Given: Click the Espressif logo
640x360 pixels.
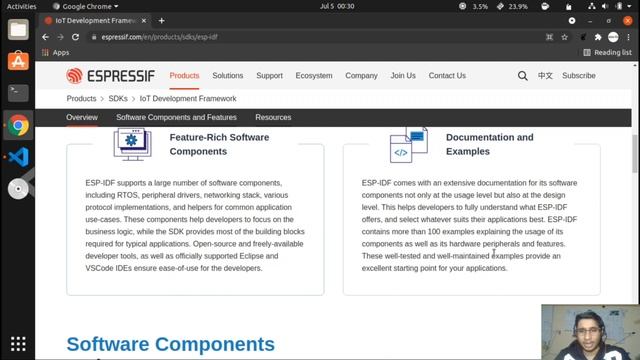Looking at the screenshot, I should pos(111,76).
